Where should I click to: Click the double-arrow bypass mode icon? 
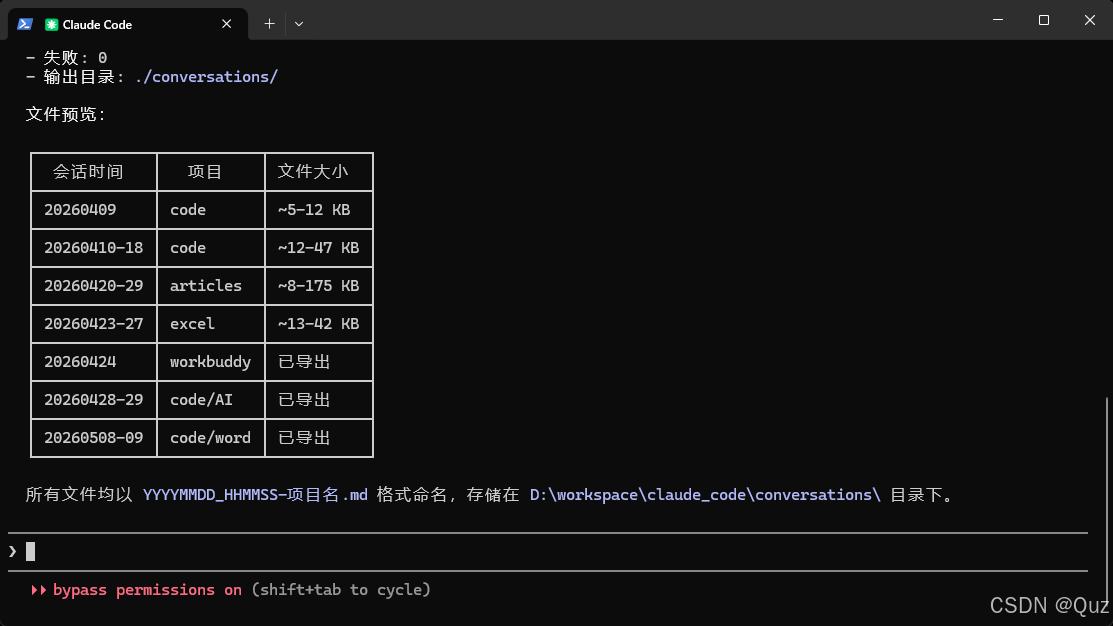coord(38,591)
